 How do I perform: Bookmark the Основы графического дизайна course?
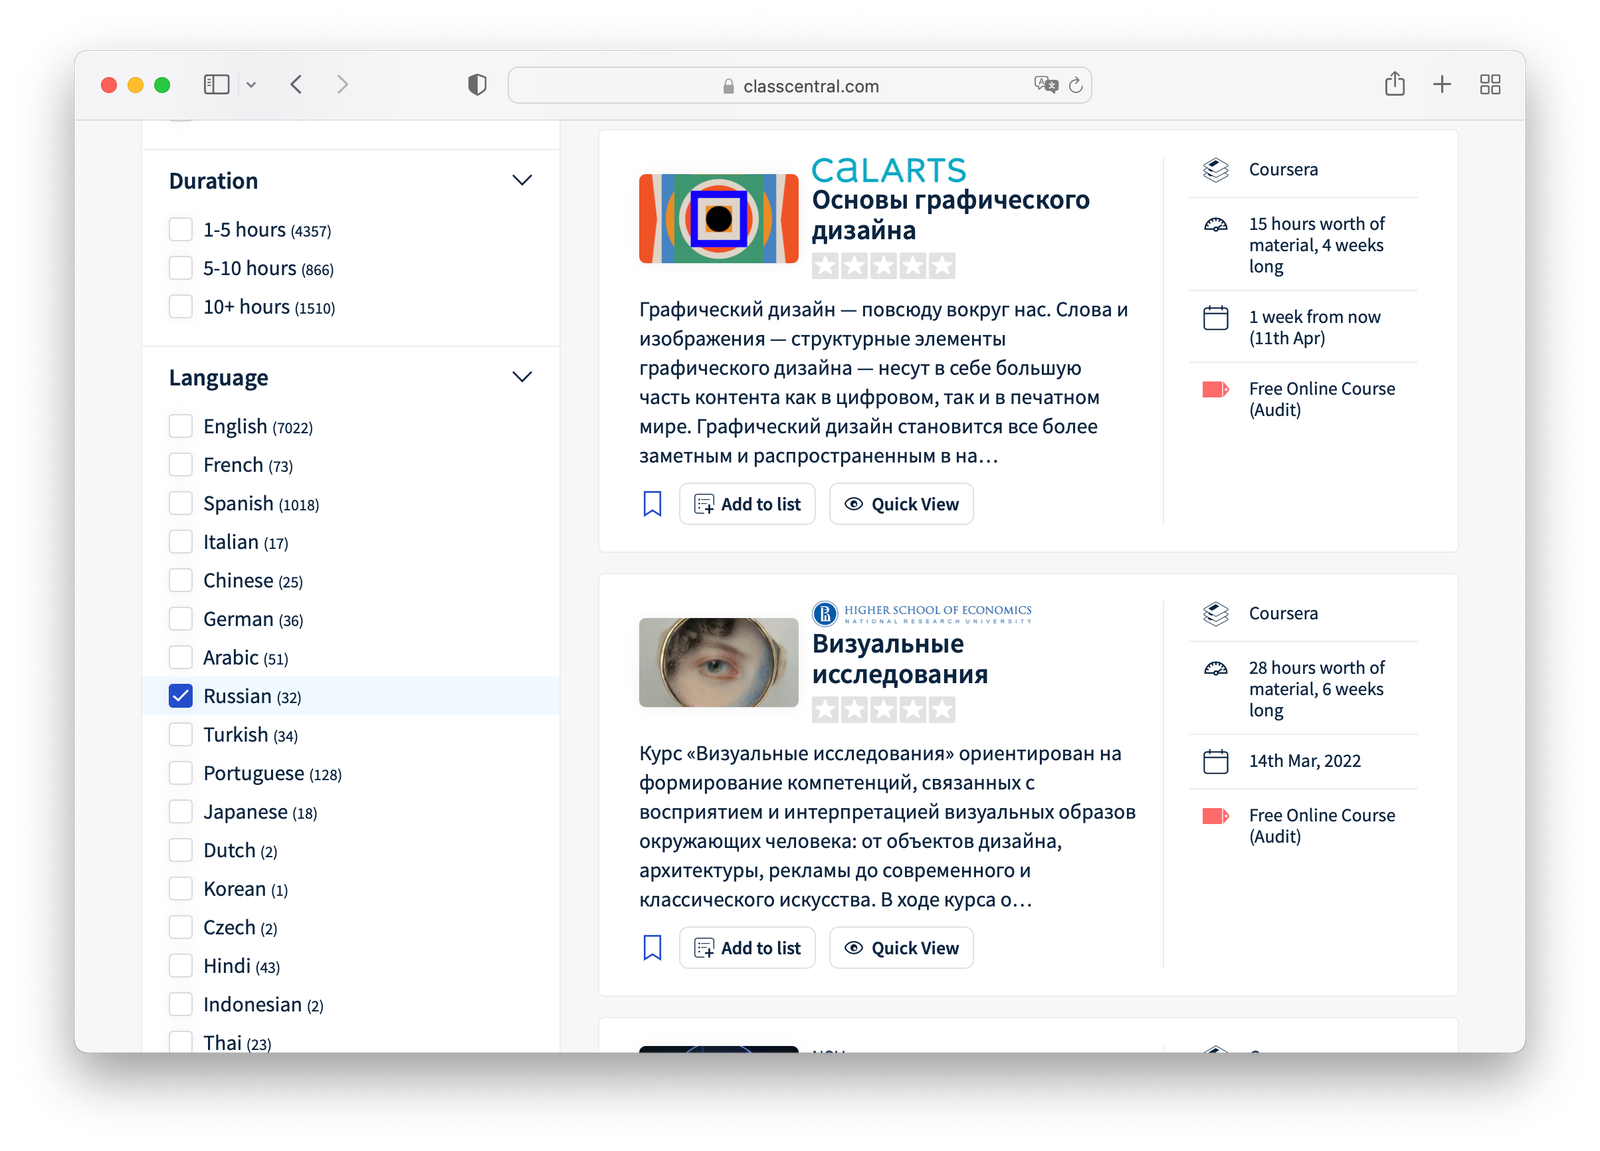click(652, 504)
